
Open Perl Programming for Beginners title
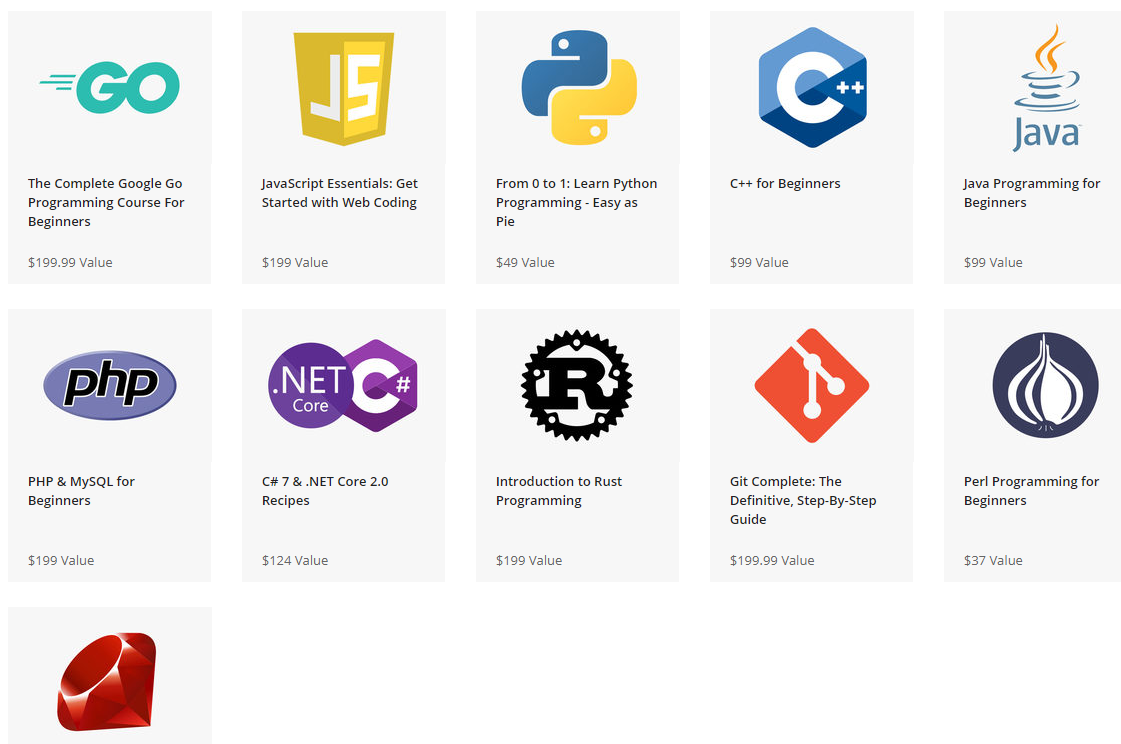pos(1032,491)
